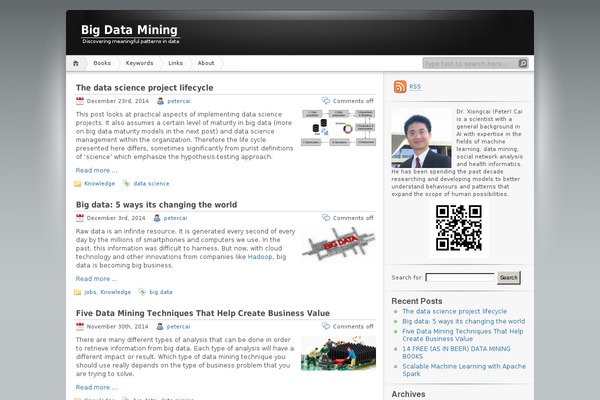Follow the Hadoop link in post text
This screenshot has width=600, height=400.
(x=260, y=257)
